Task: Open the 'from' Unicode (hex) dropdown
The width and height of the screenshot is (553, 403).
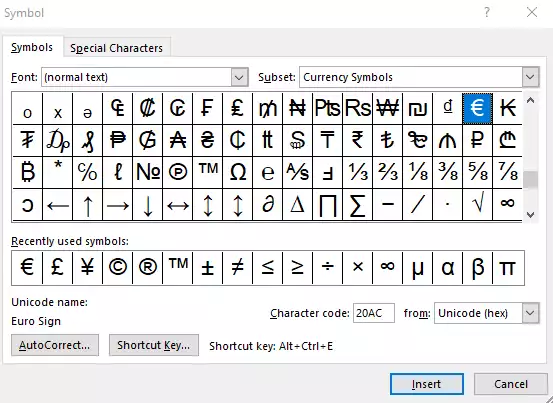Action: [x=530, y=313]
